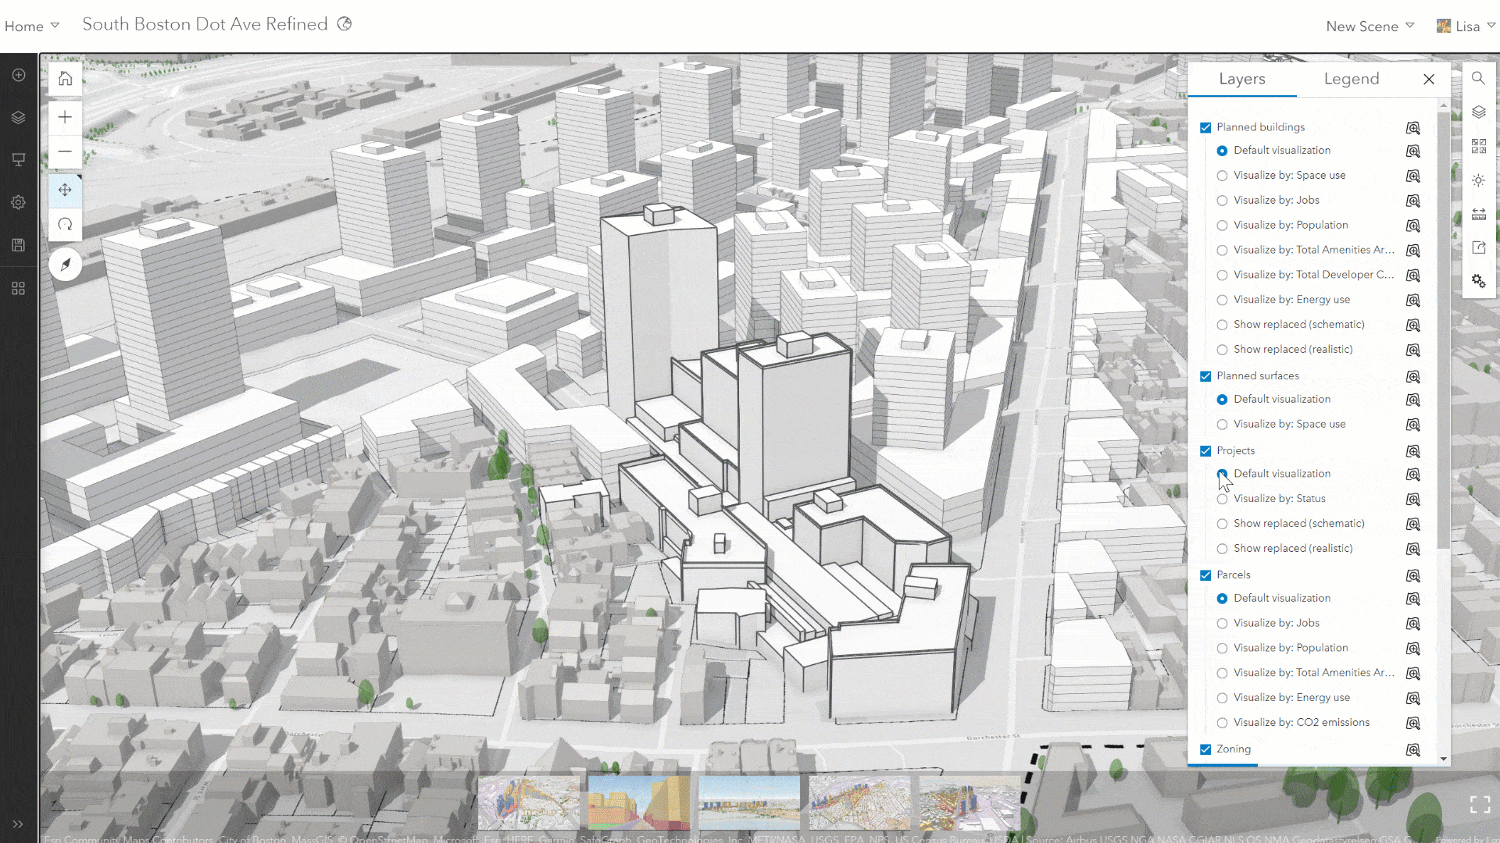
Task: Select Projects Visualize by: Status
Action: tap(1222, 499)
